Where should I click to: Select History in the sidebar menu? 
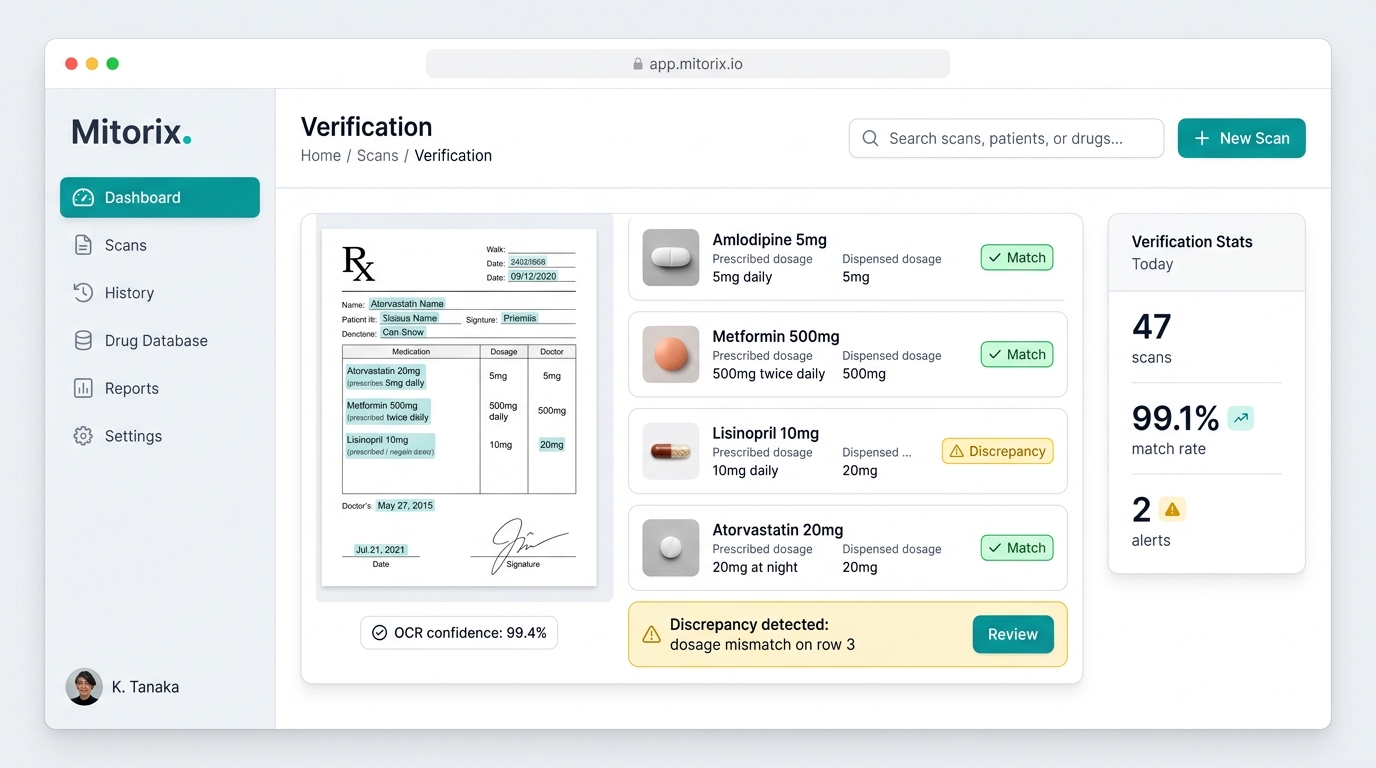(129, 293)
